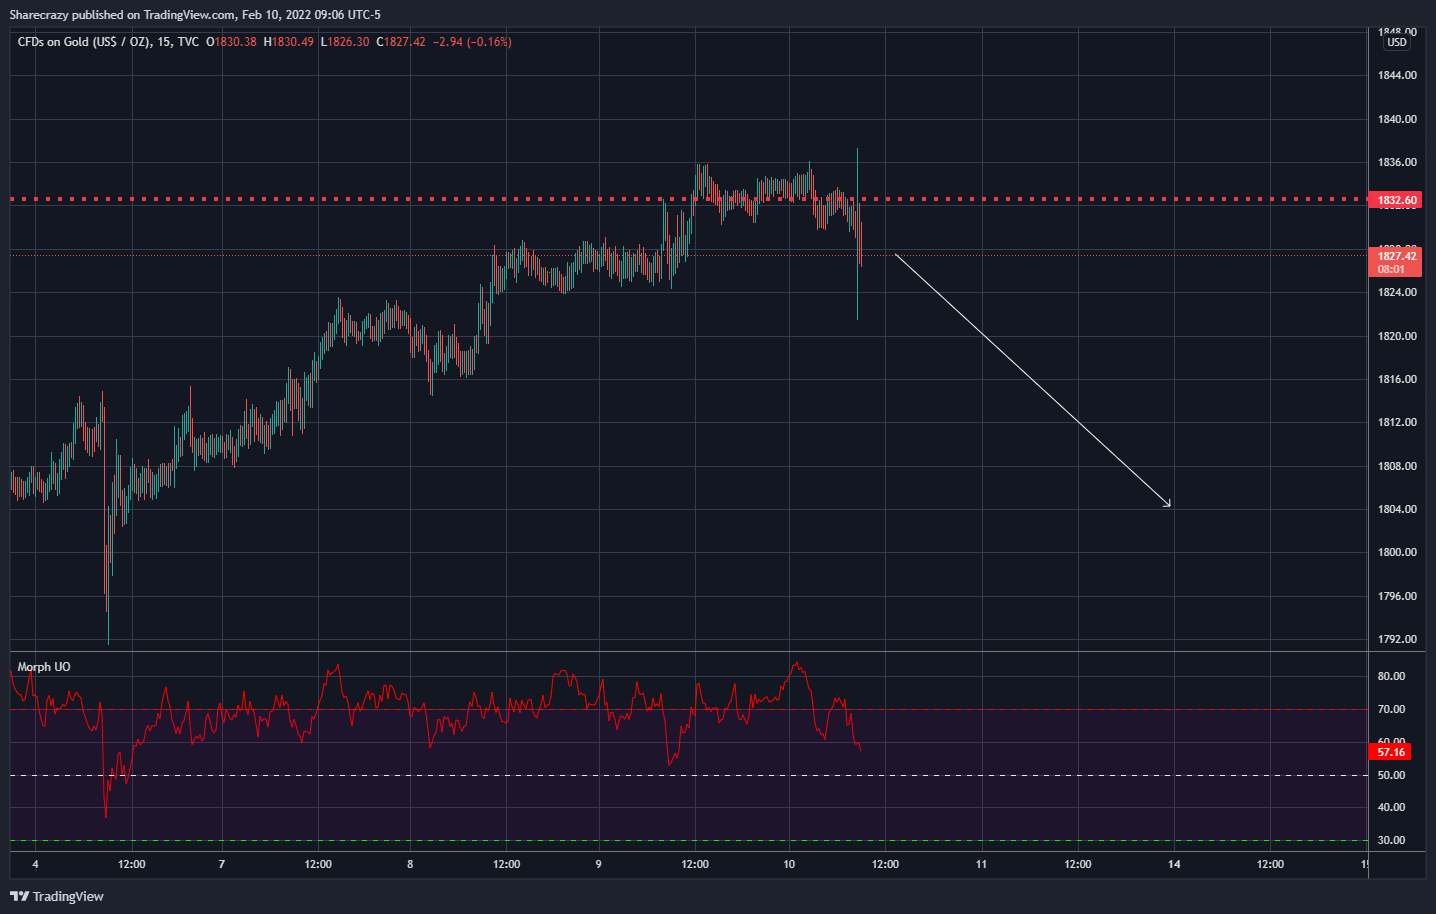Viewport: 1436px width, 914px height.
Task: Click the 1796.00 price axis label
Action: (1397, 596)
